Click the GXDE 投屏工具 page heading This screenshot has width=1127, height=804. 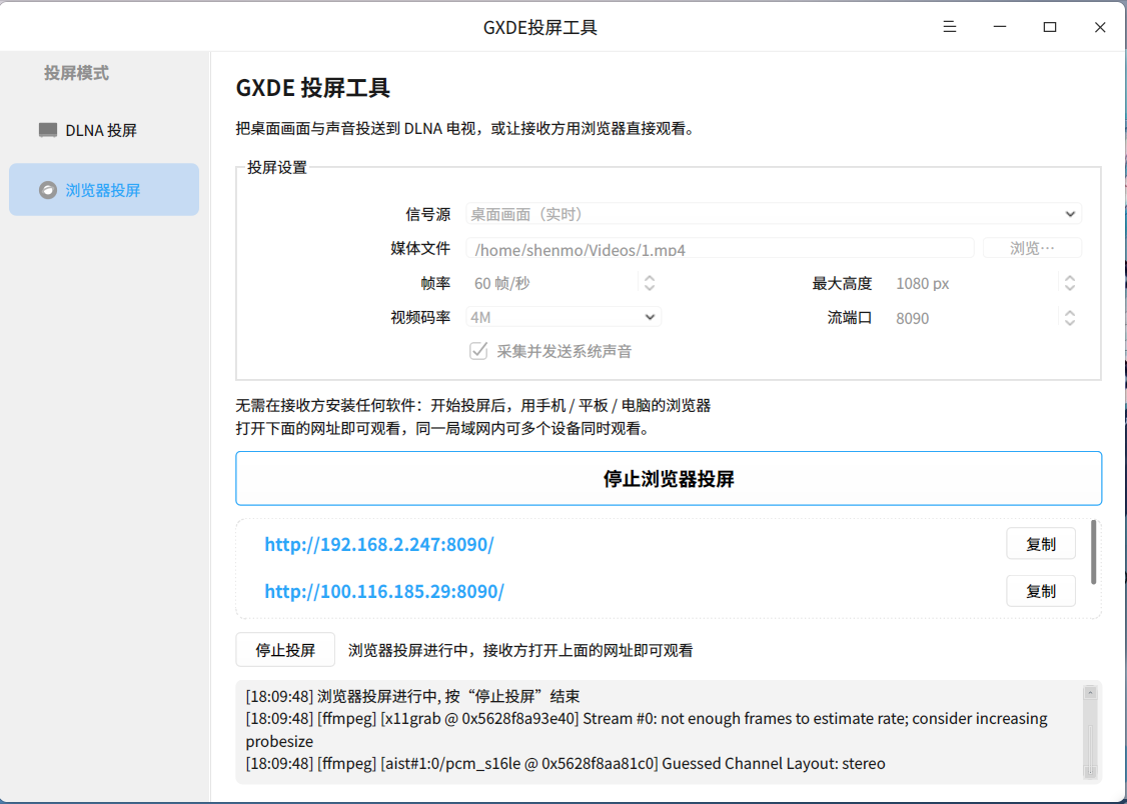click(313, 88)
